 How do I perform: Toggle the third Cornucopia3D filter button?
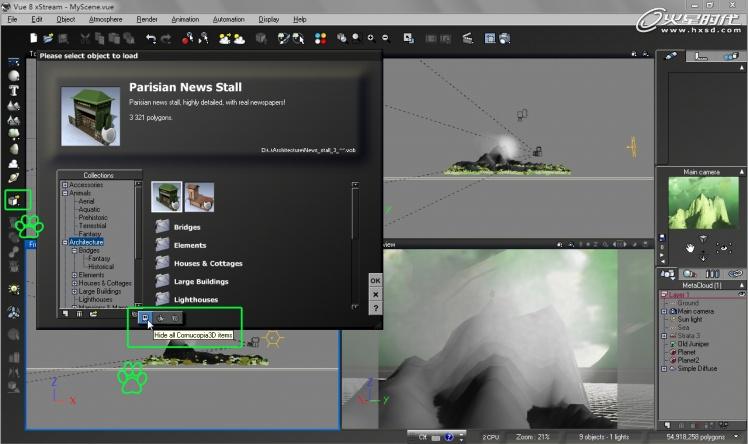pos(175,318)
